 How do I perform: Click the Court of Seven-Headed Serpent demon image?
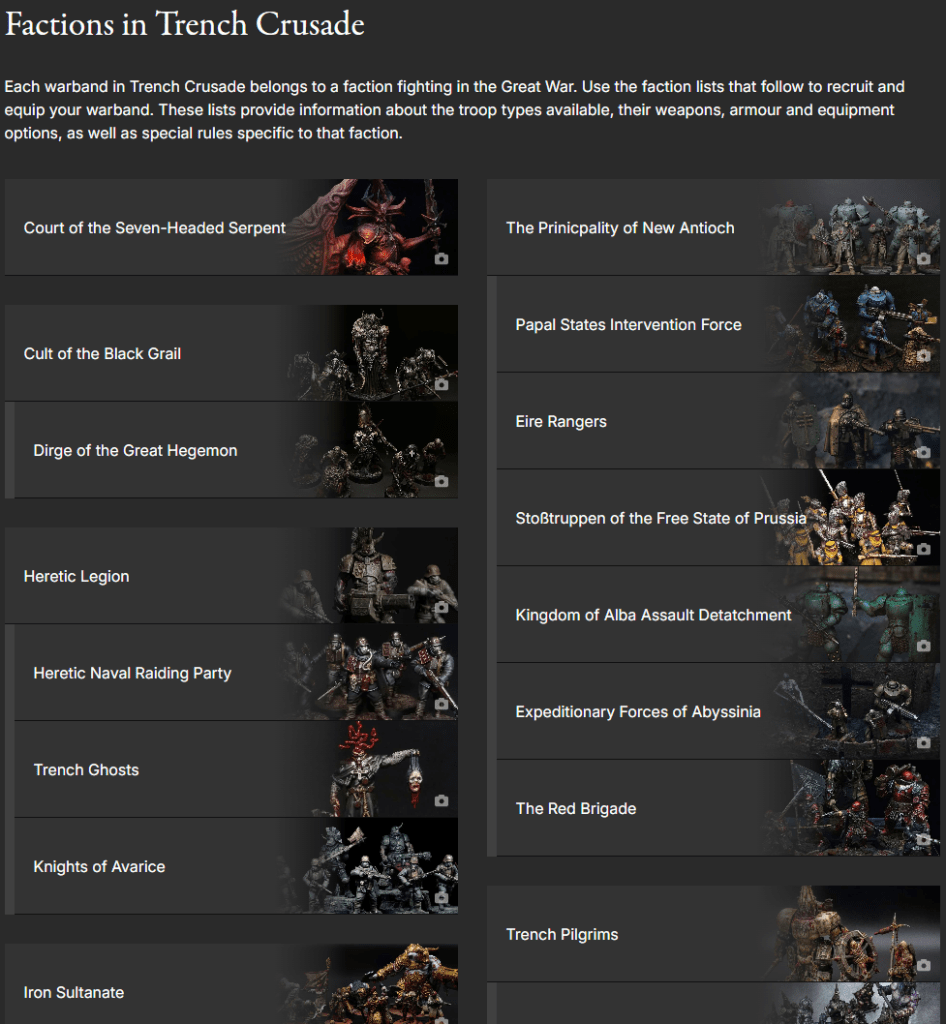(380, 225)
